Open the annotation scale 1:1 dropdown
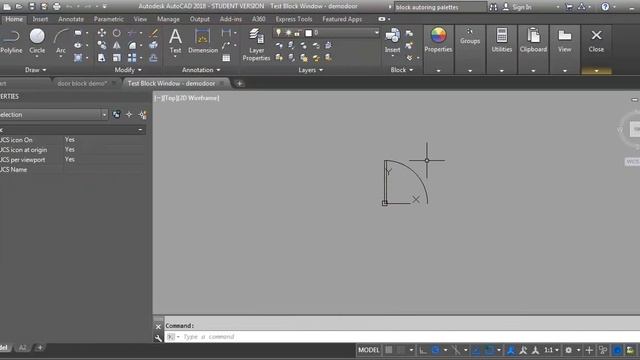The image size is (640, 360). [x=551, y=350]
